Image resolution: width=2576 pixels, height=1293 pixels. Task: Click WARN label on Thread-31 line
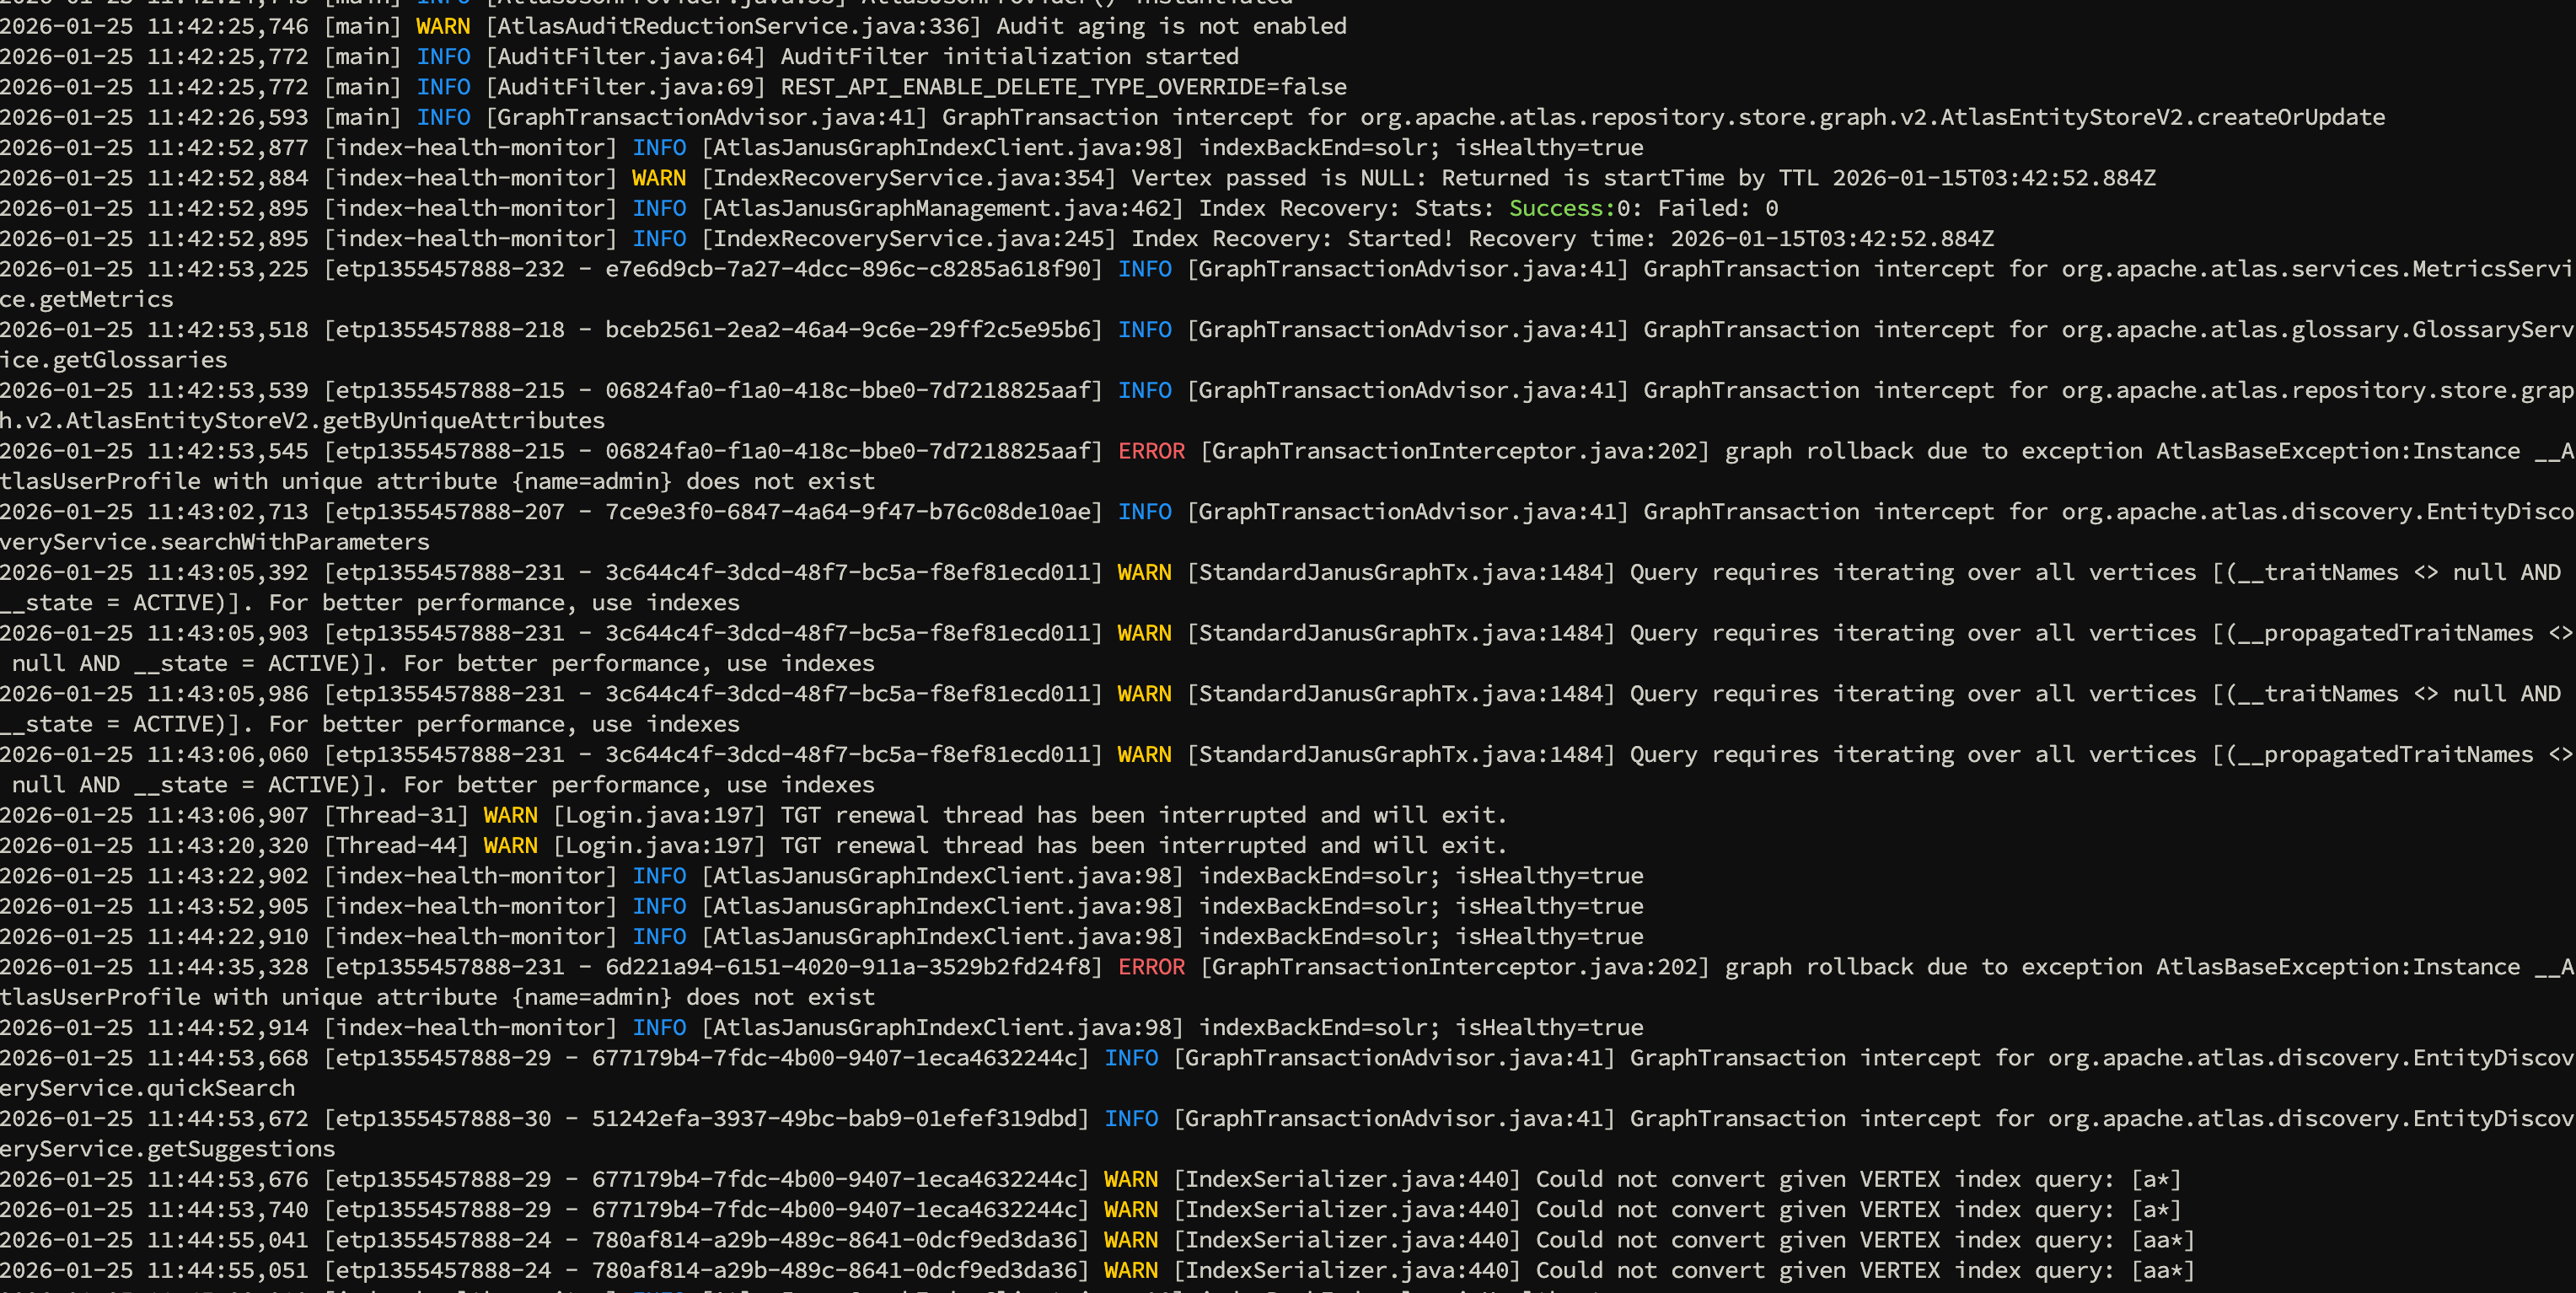click(510, 815)
